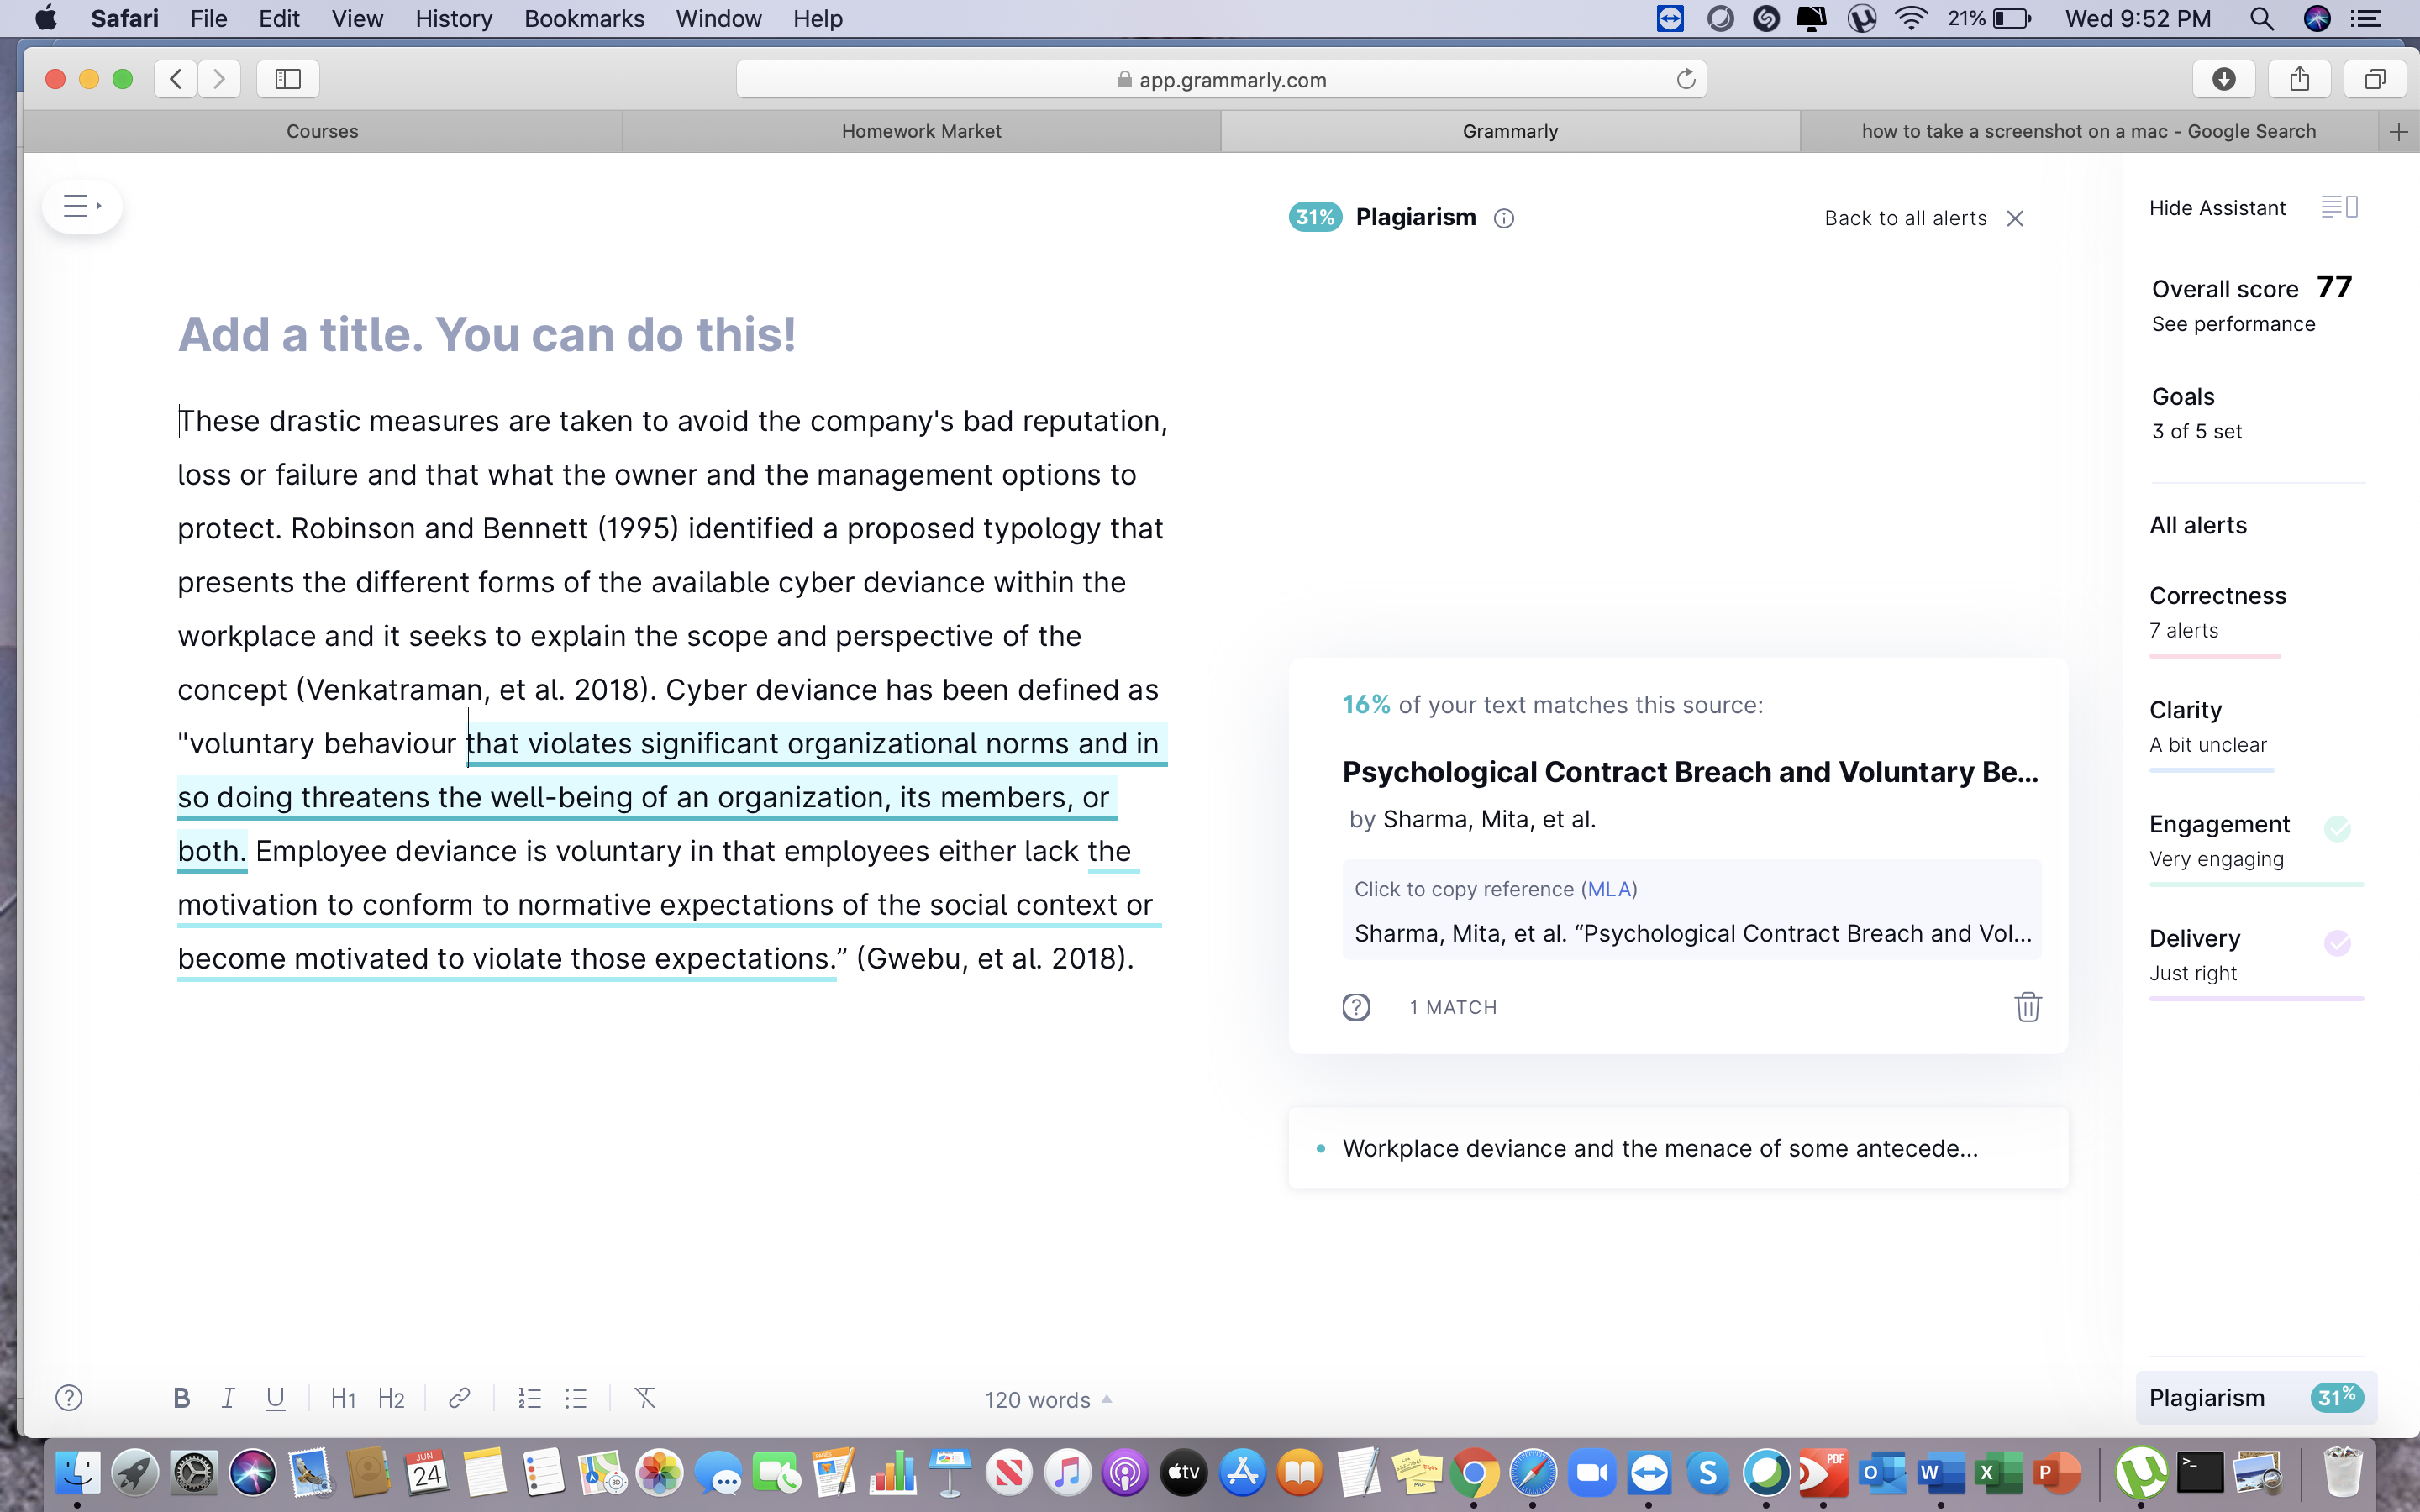The width and height of the screenshot is (2420, 1512).
Task: Apply Heading 1 style
Action: (343, 1398)
